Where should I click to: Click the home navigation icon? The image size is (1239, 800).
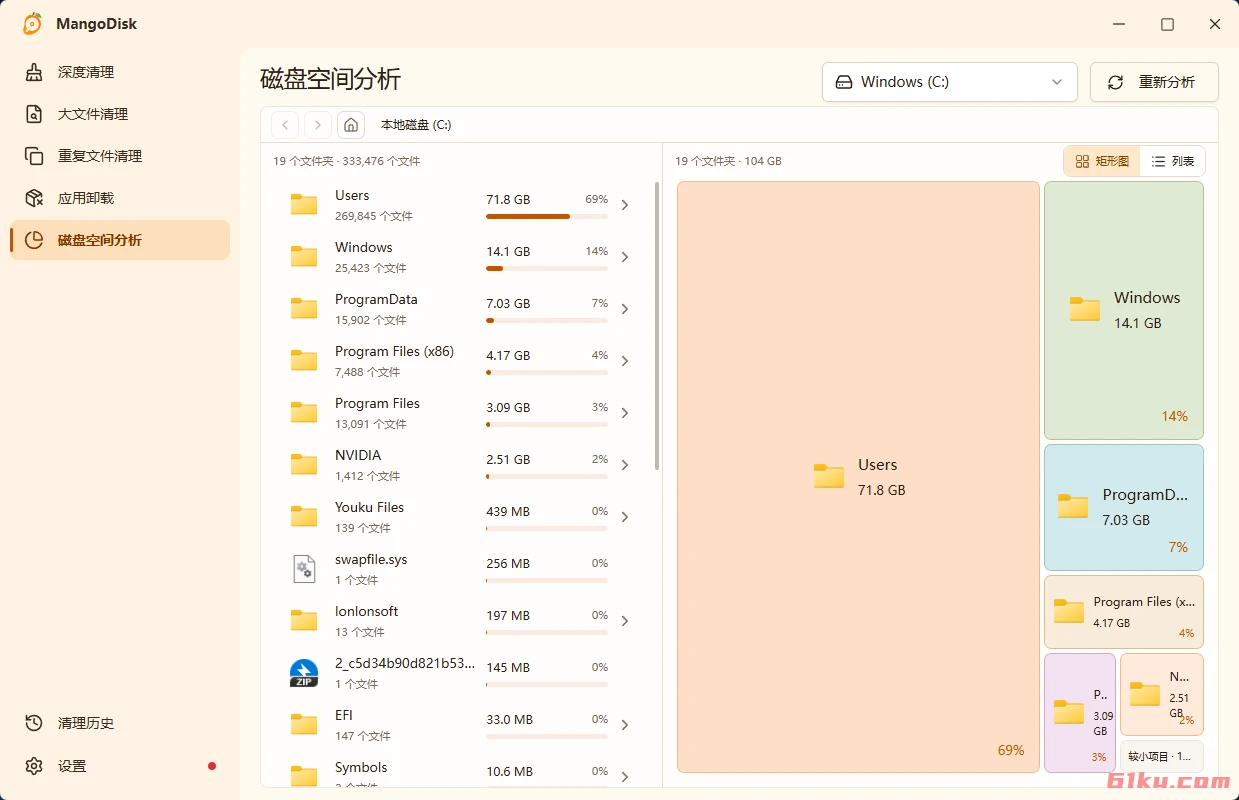(x=351, y=125)
